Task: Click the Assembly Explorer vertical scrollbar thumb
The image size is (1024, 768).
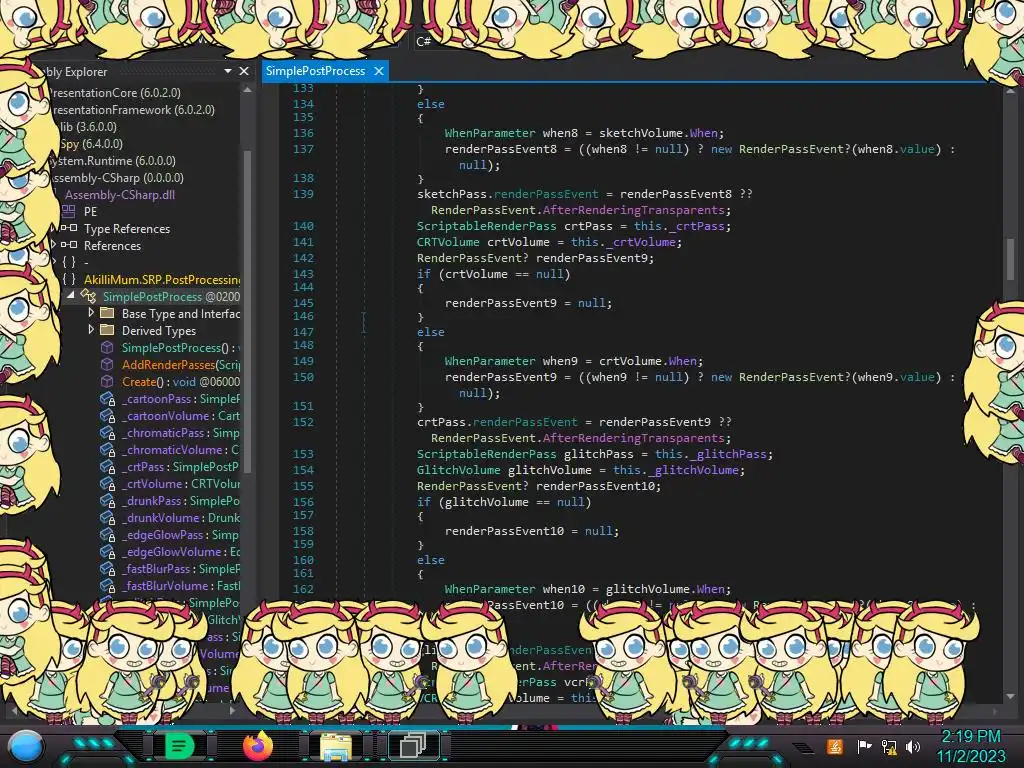Action: point(248,312)
